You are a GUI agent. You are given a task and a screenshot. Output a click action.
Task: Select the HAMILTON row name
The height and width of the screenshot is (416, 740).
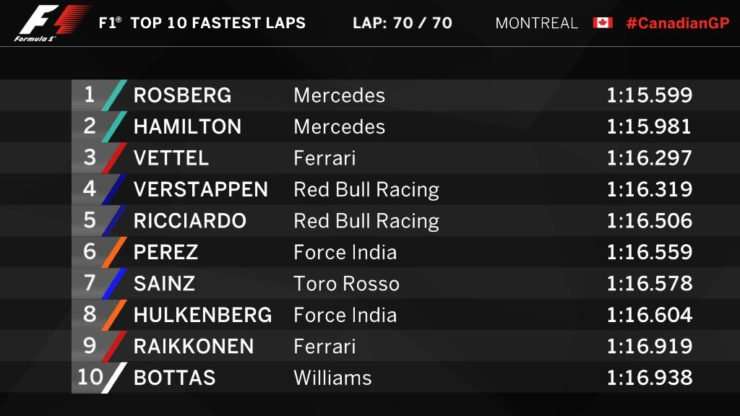[x=187, y=127]
